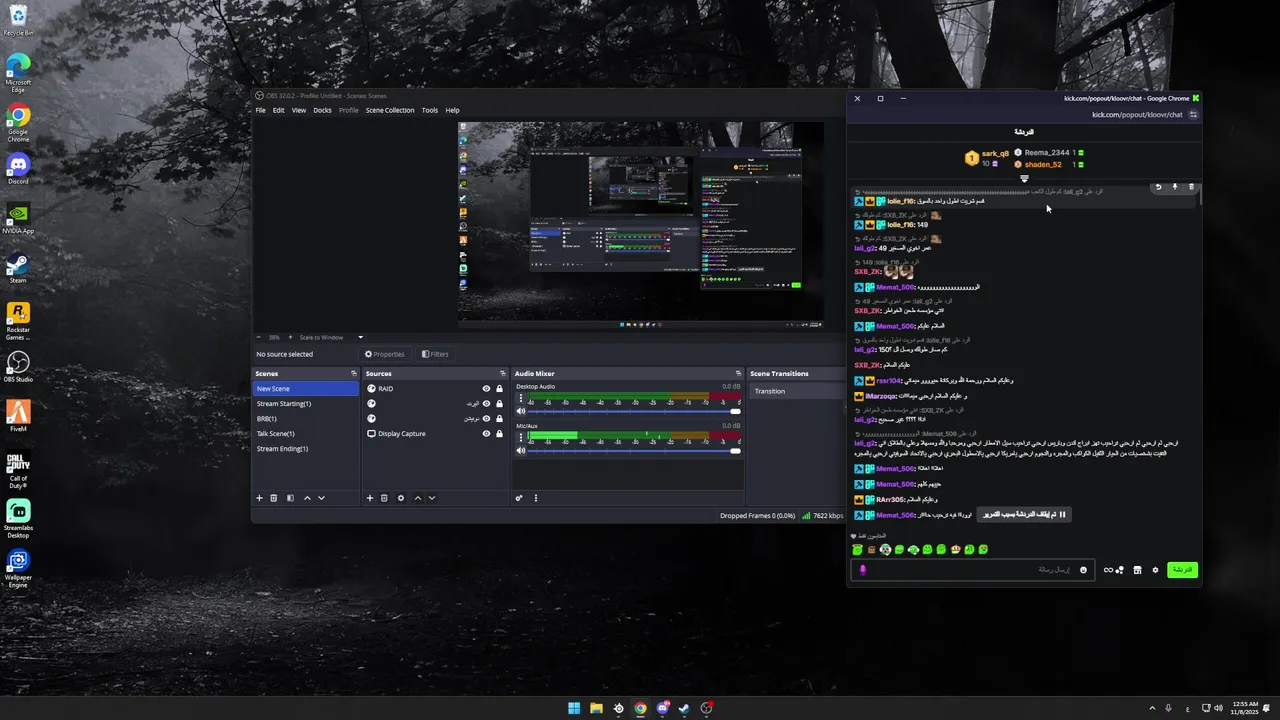This screenshot has width=1280, height=720.
Task: Select BRB(1) scene
Action: click(305, 419)
